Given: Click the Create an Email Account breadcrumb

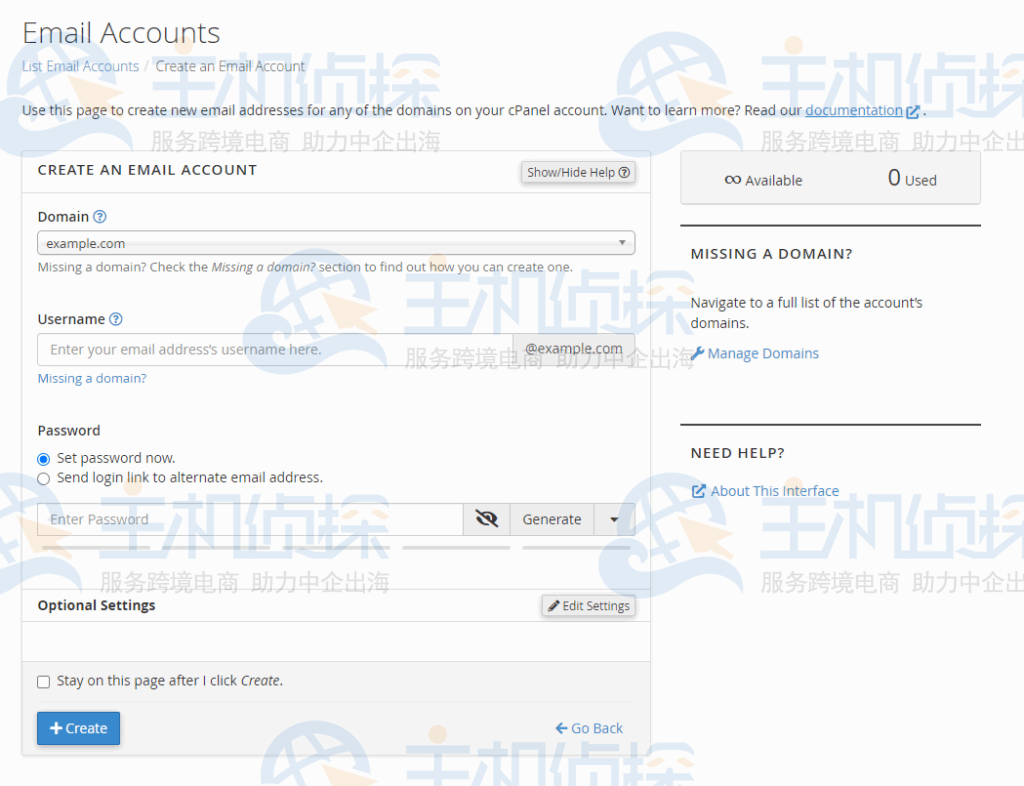Looking at the screenshot, I should point(230,66).
